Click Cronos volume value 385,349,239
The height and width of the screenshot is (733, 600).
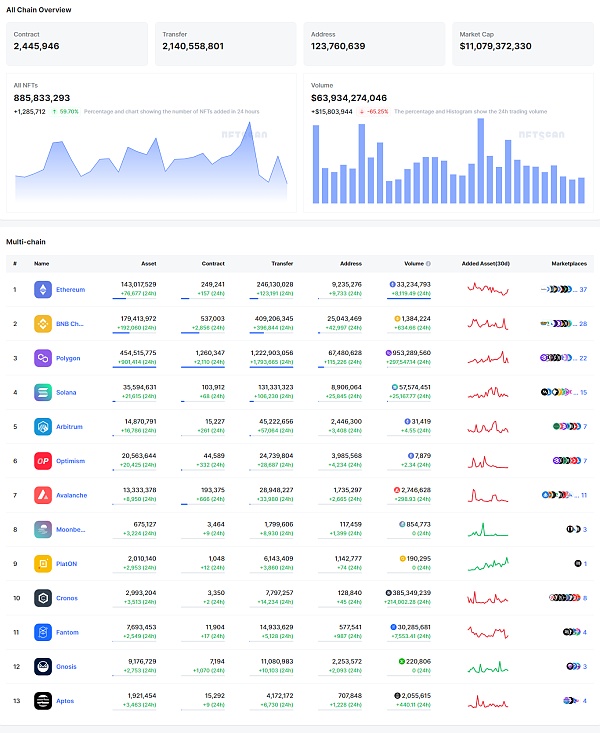[412, 593]
